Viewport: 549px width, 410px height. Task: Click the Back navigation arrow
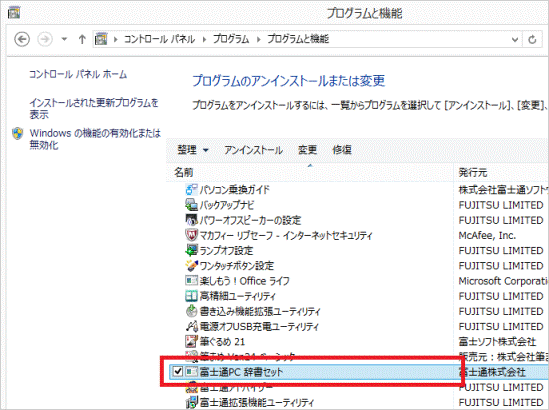click(x=22, y=39)
